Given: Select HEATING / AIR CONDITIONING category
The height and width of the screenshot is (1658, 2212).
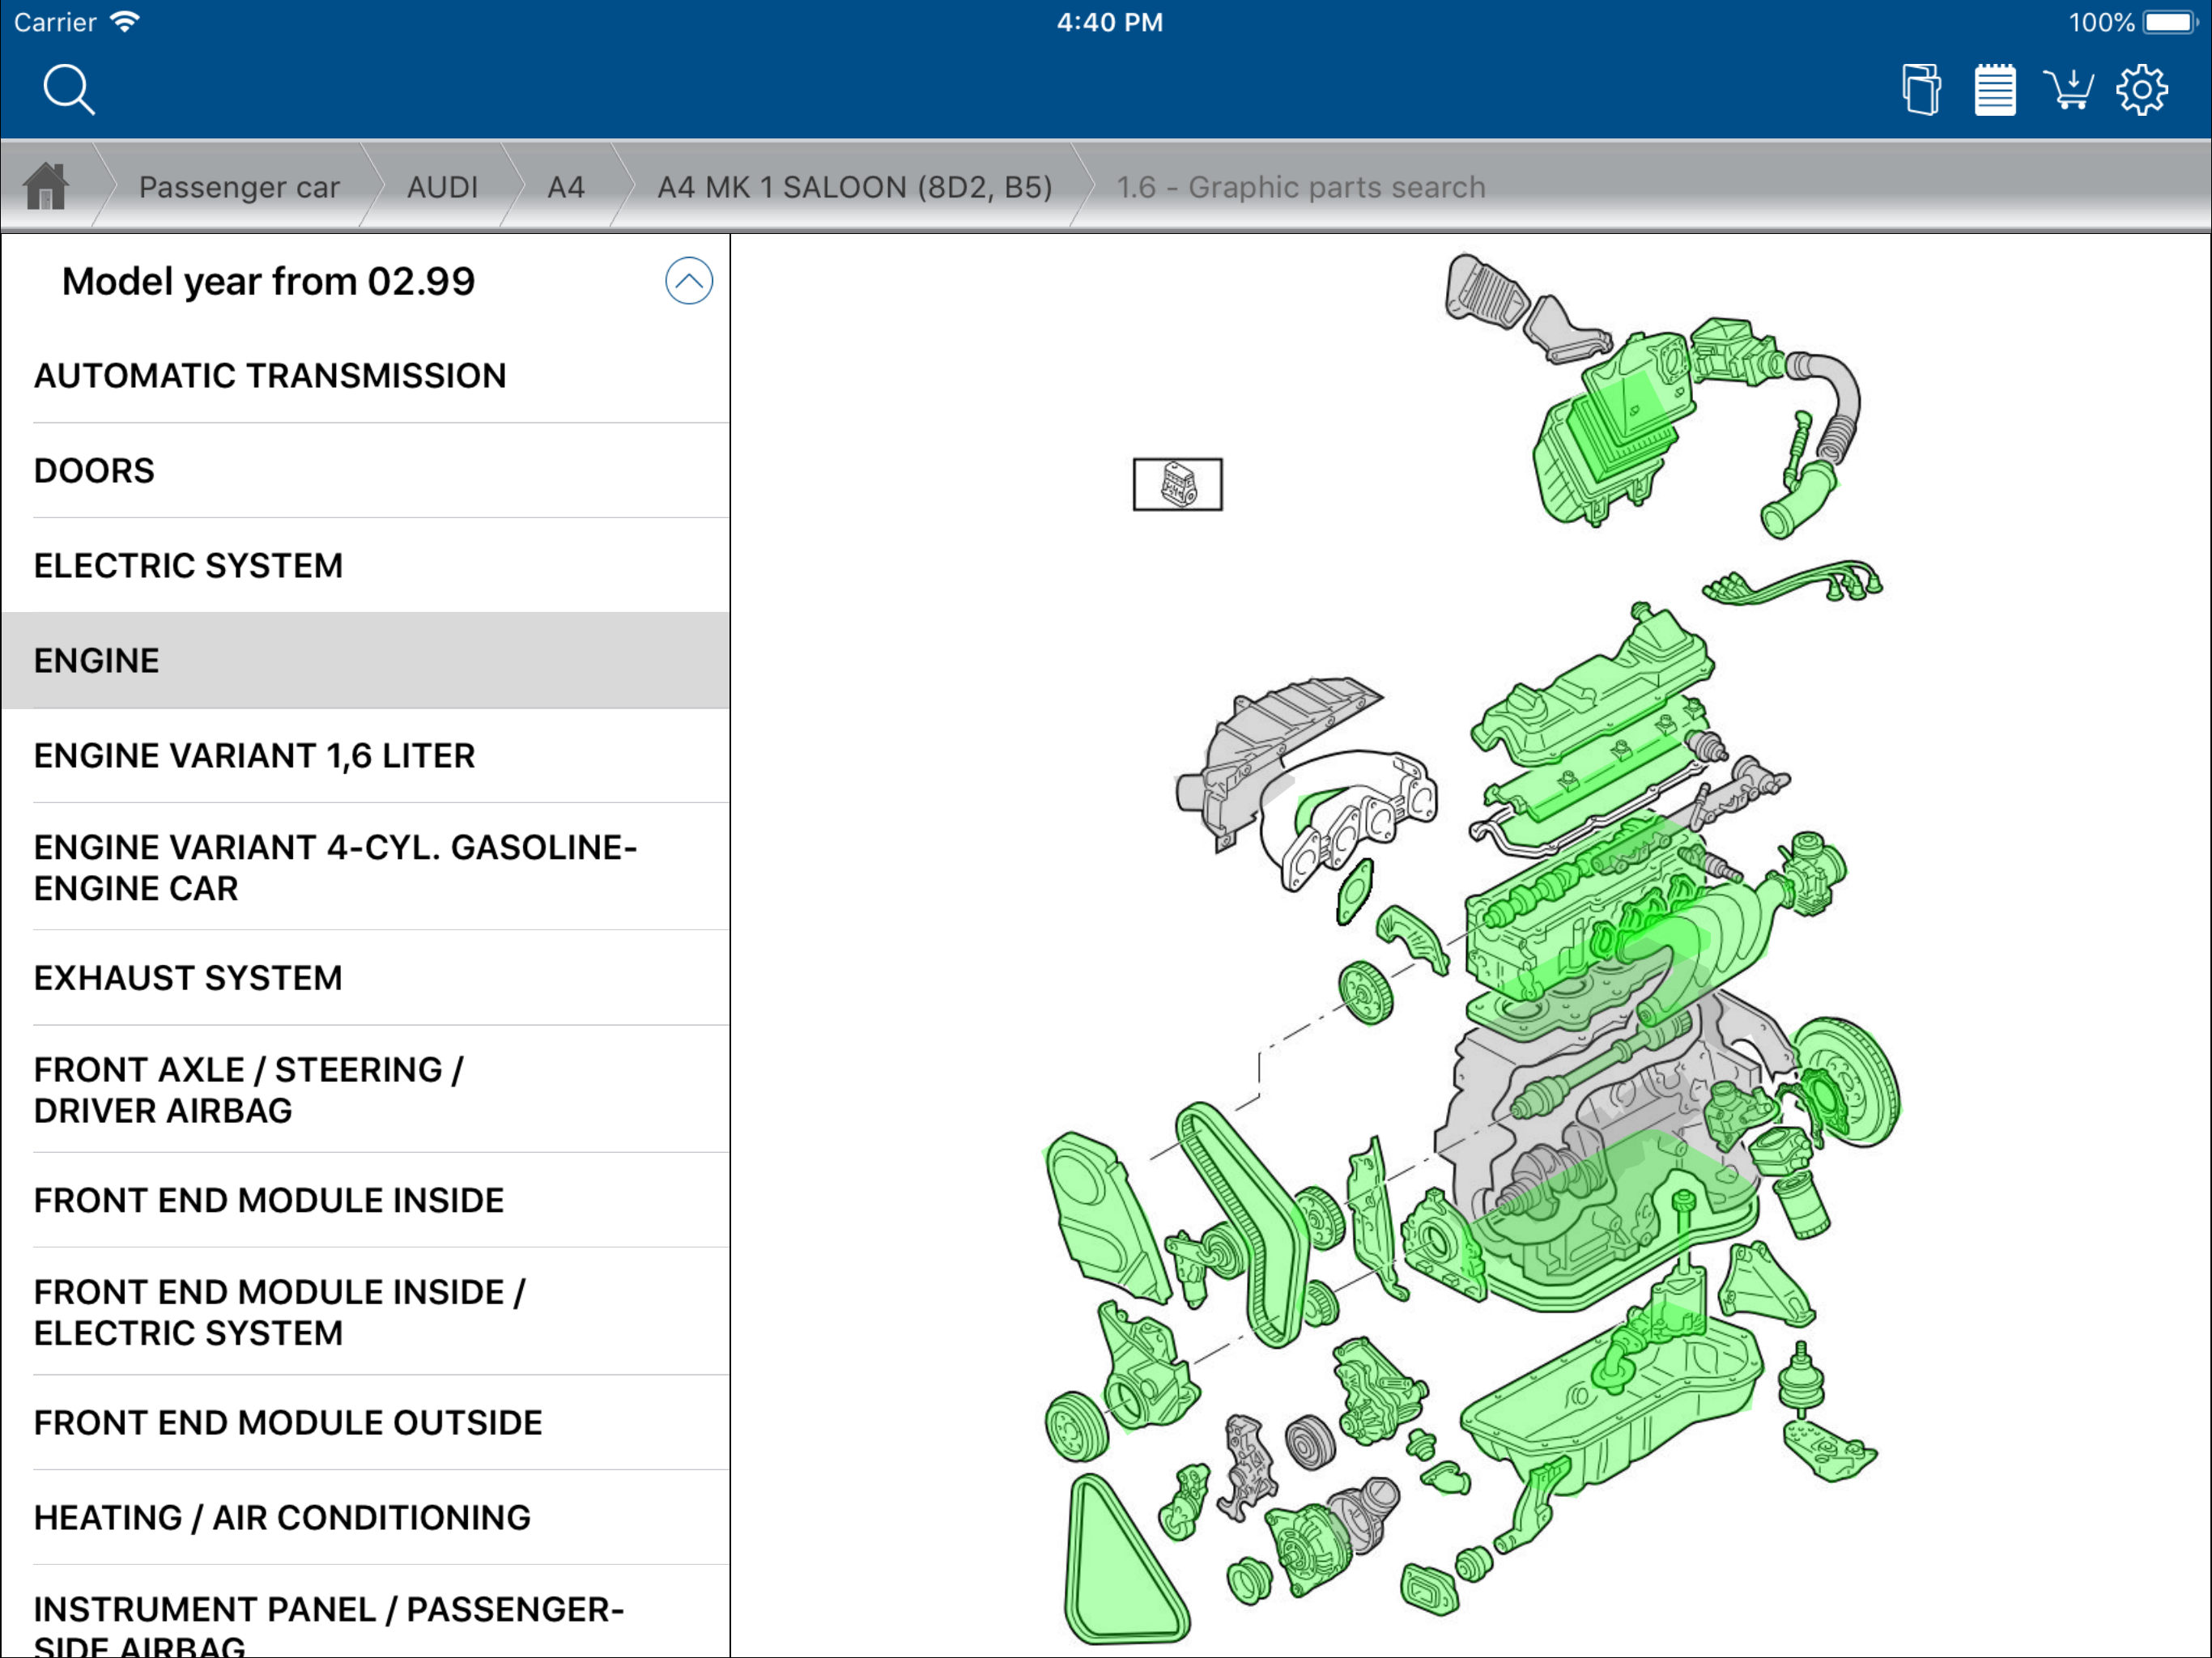Looking at the screenshot, I should click(x=282, y=1518).
